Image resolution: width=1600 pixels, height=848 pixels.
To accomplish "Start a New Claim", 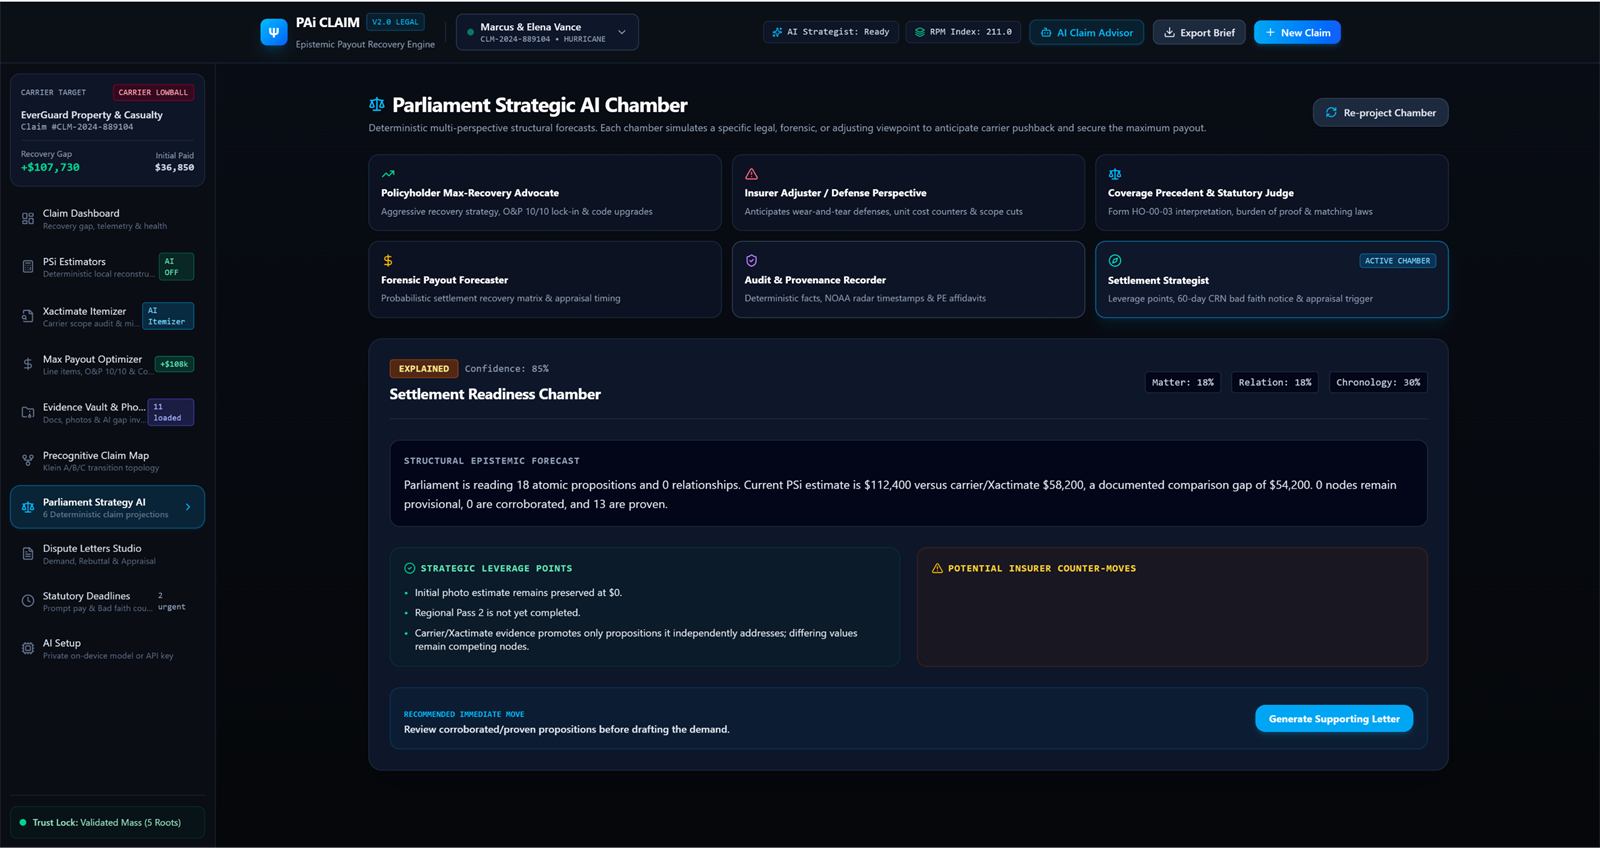I will [x=1297, y=32].
